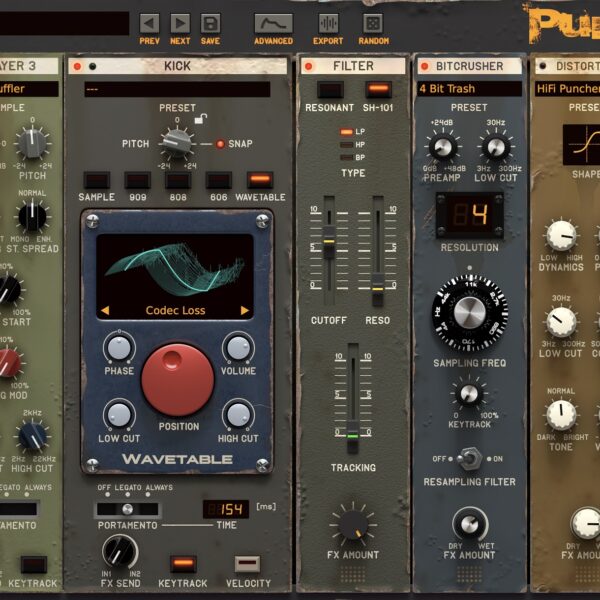Open the HiFi Puncher preset menu
The width and height of the screenshot is (600, 600).
pyautogui.click(x=567, y=89)
